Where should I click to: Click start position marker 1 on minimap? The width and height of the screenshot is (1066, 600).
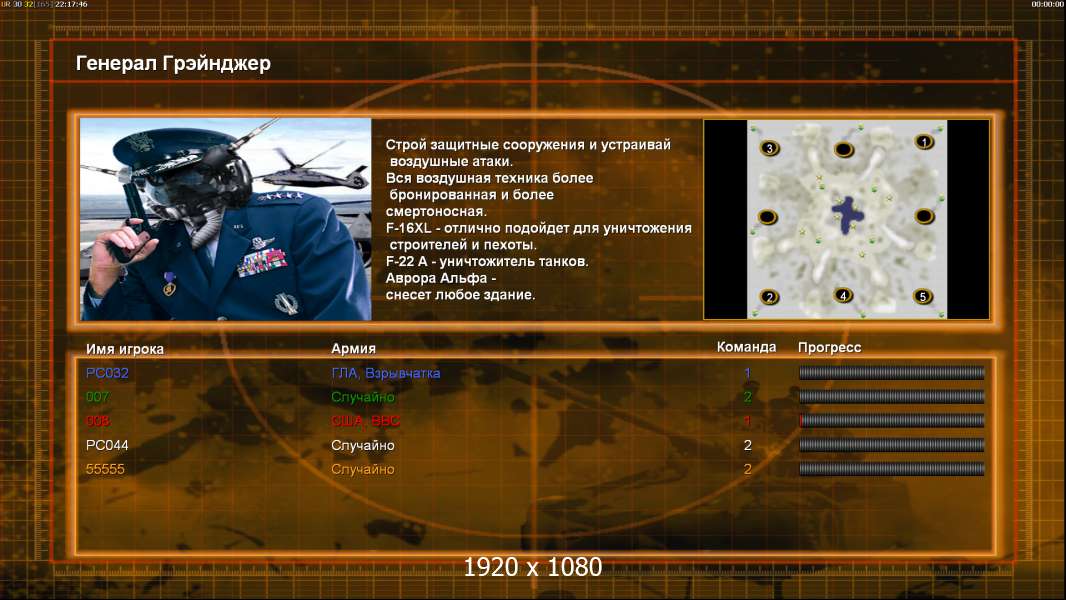click(x=924, y=141)
